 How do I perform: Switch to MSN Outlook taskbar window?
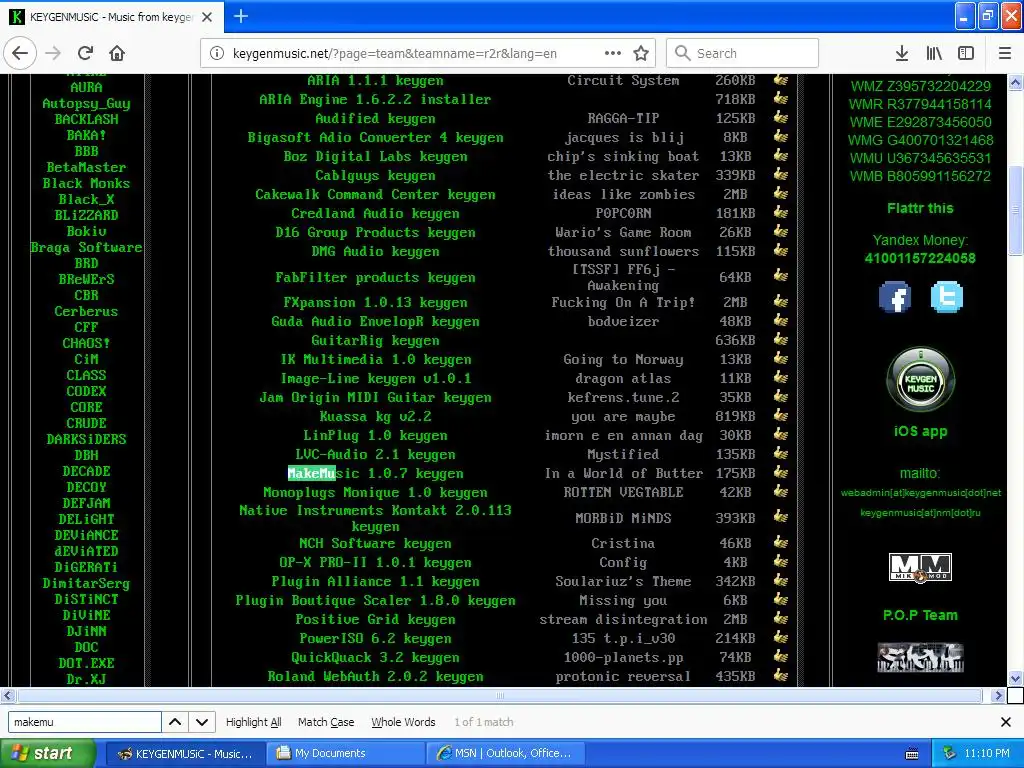click(x=505, y=753)
